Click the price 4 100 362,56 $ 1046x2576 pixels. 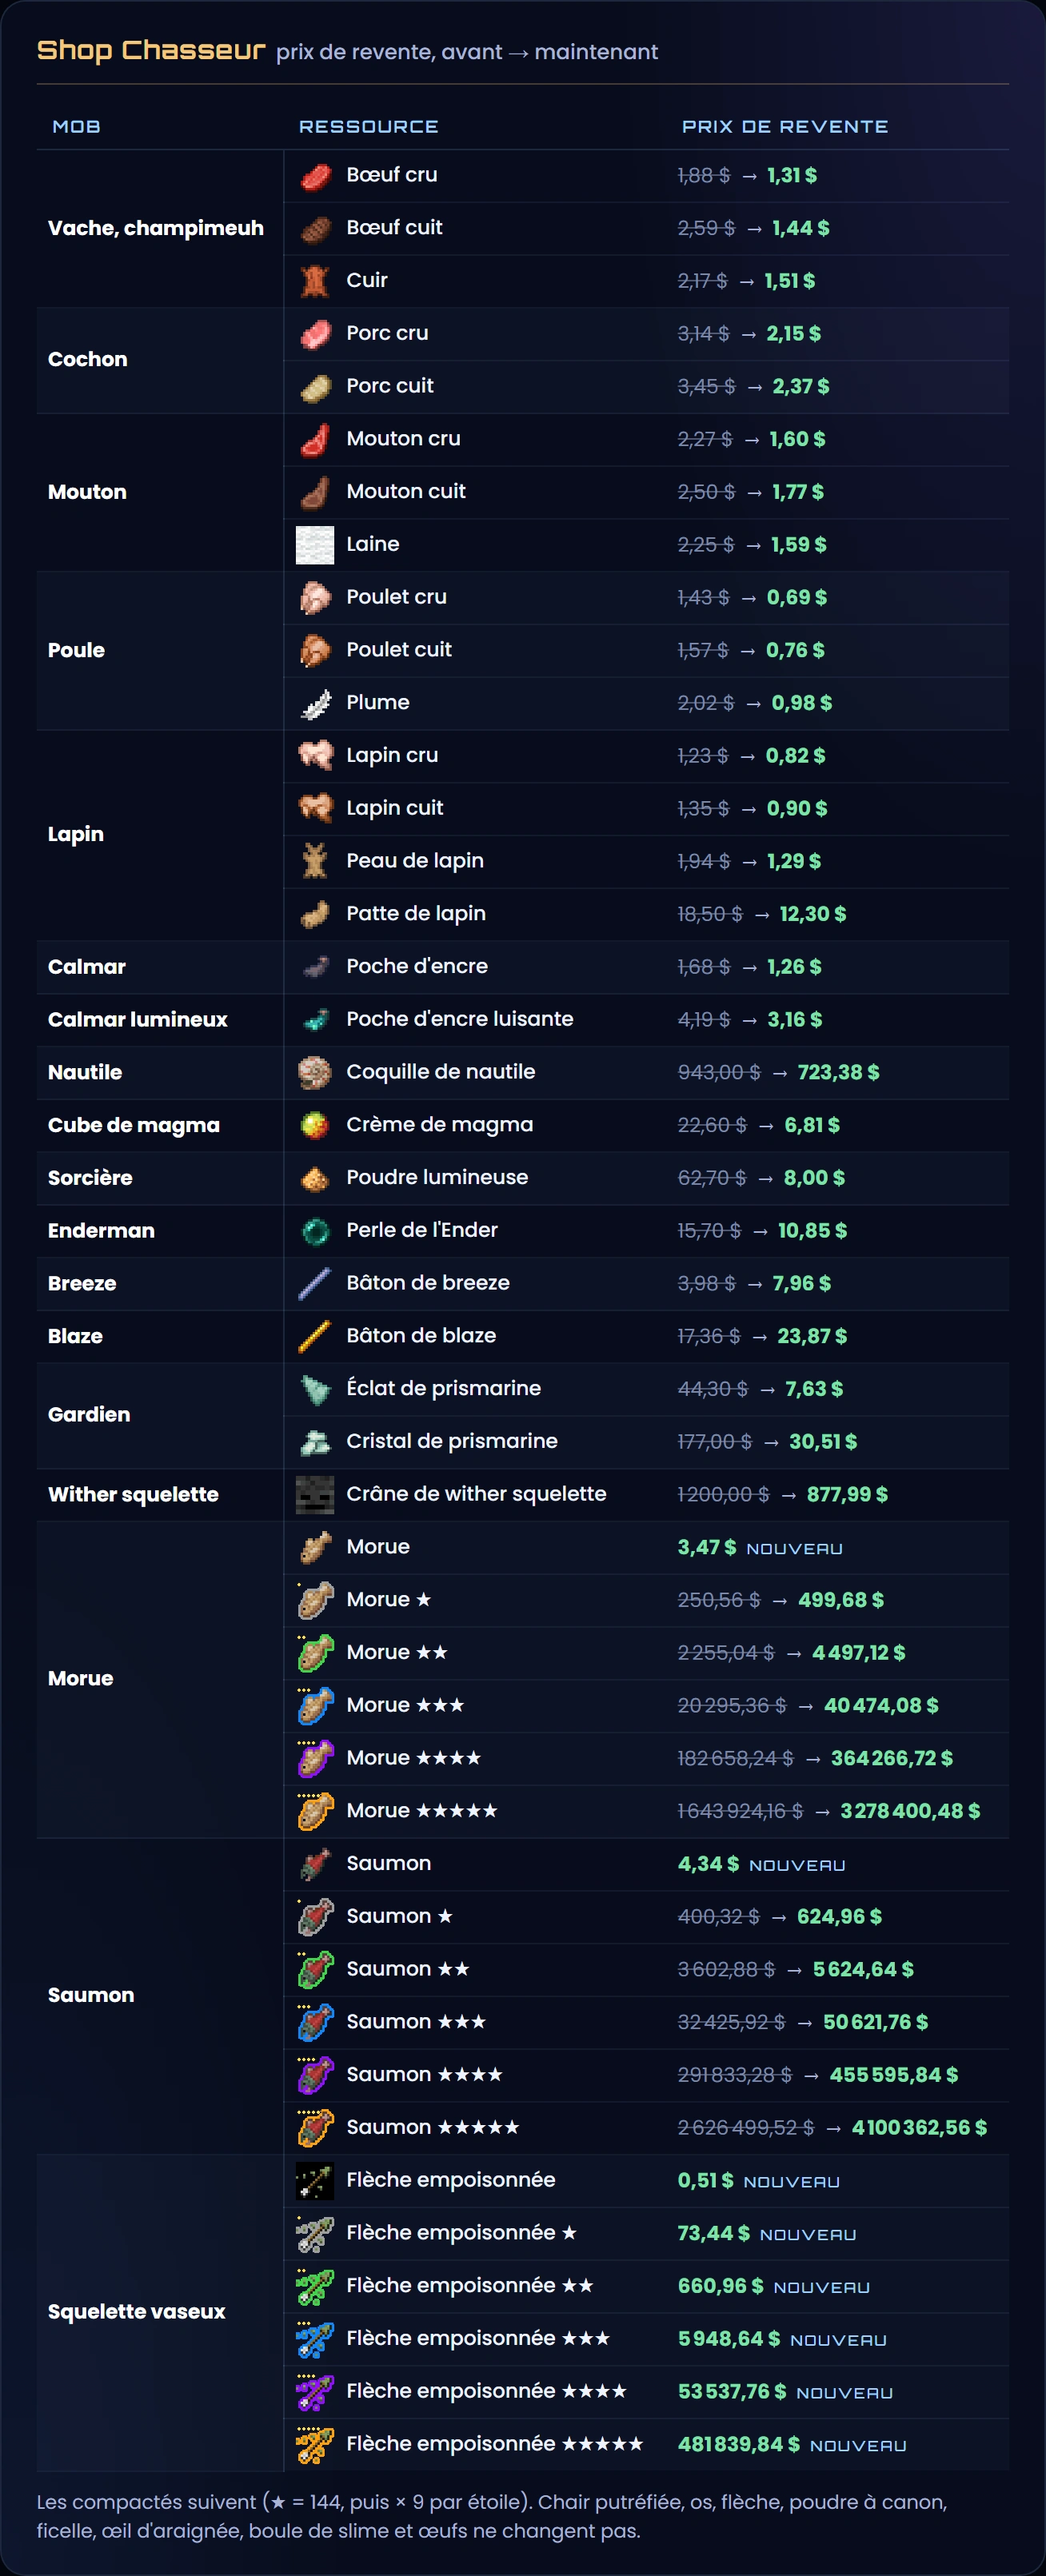919,2127
